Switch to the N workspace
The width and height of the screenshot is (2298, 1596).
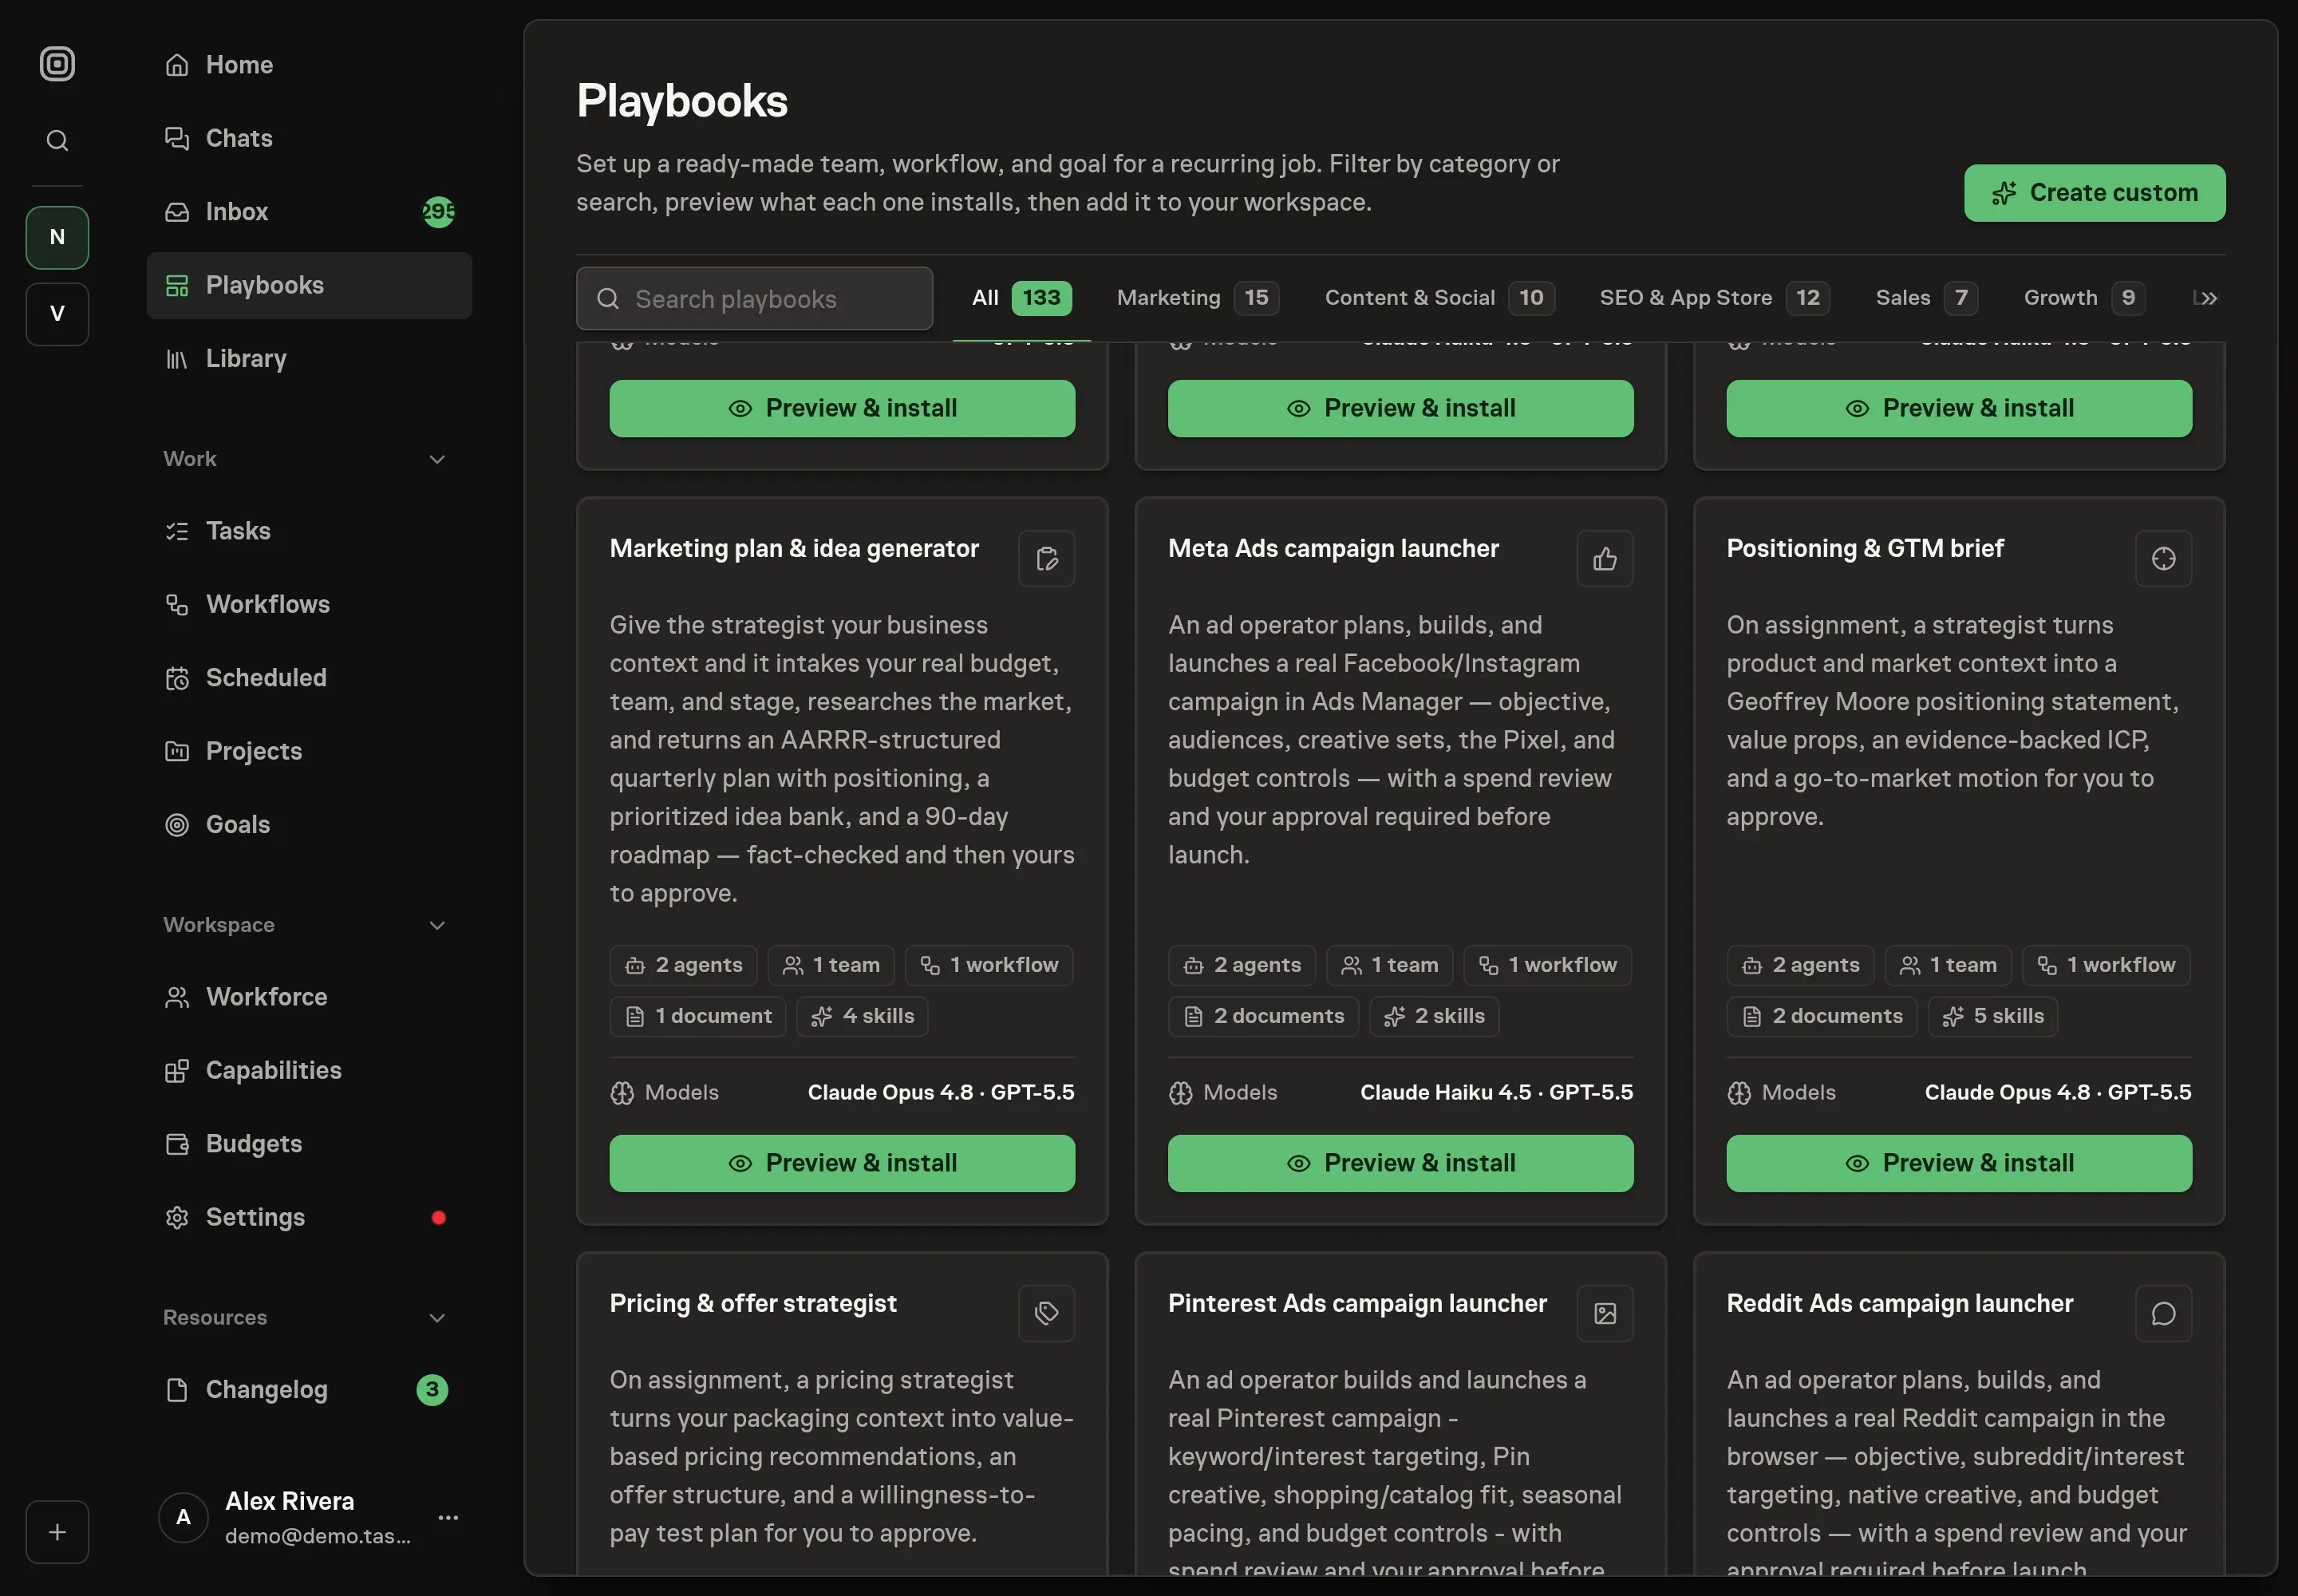[x=57, y=237]
